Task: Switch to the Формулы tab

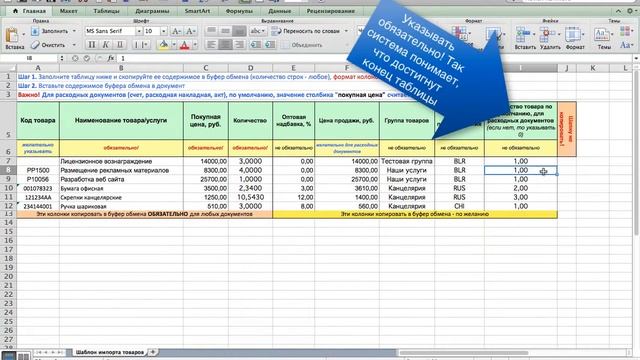Action: coord(239,11)
